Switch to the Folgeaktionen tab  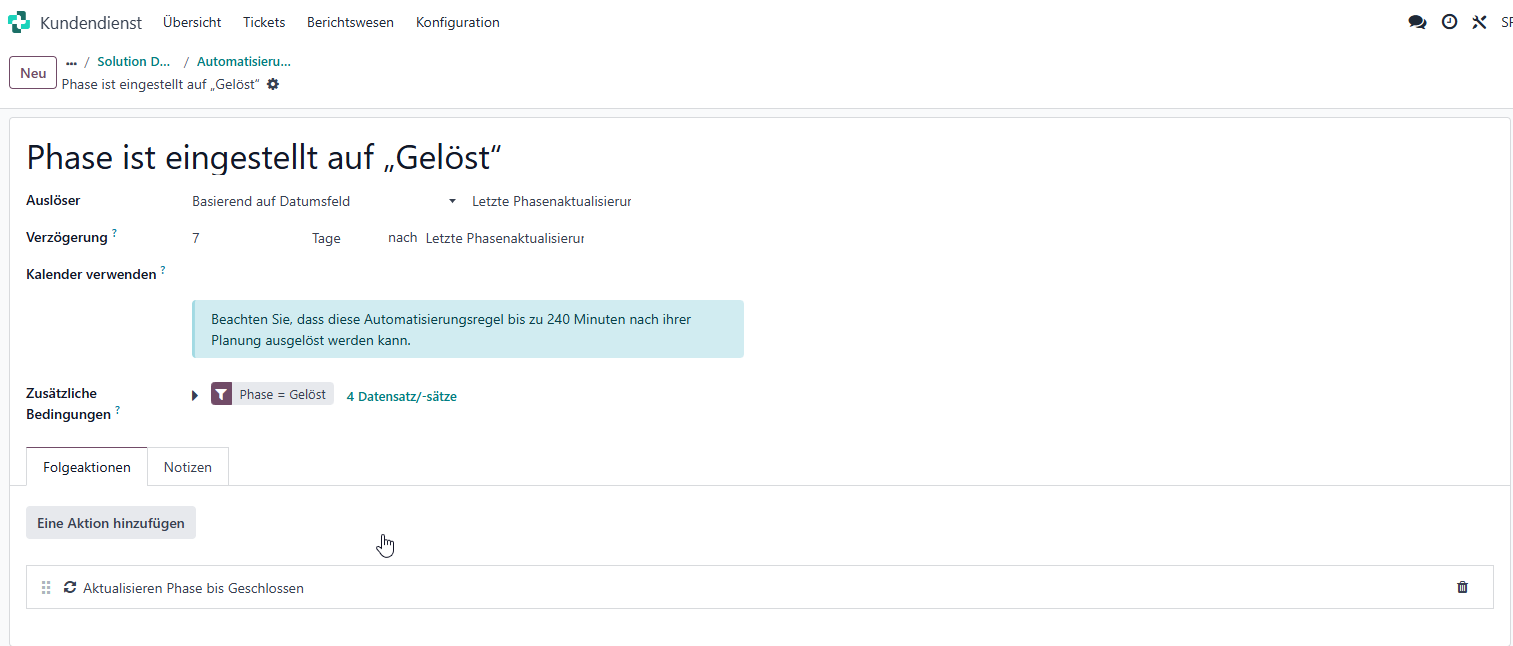pos(87,467)
